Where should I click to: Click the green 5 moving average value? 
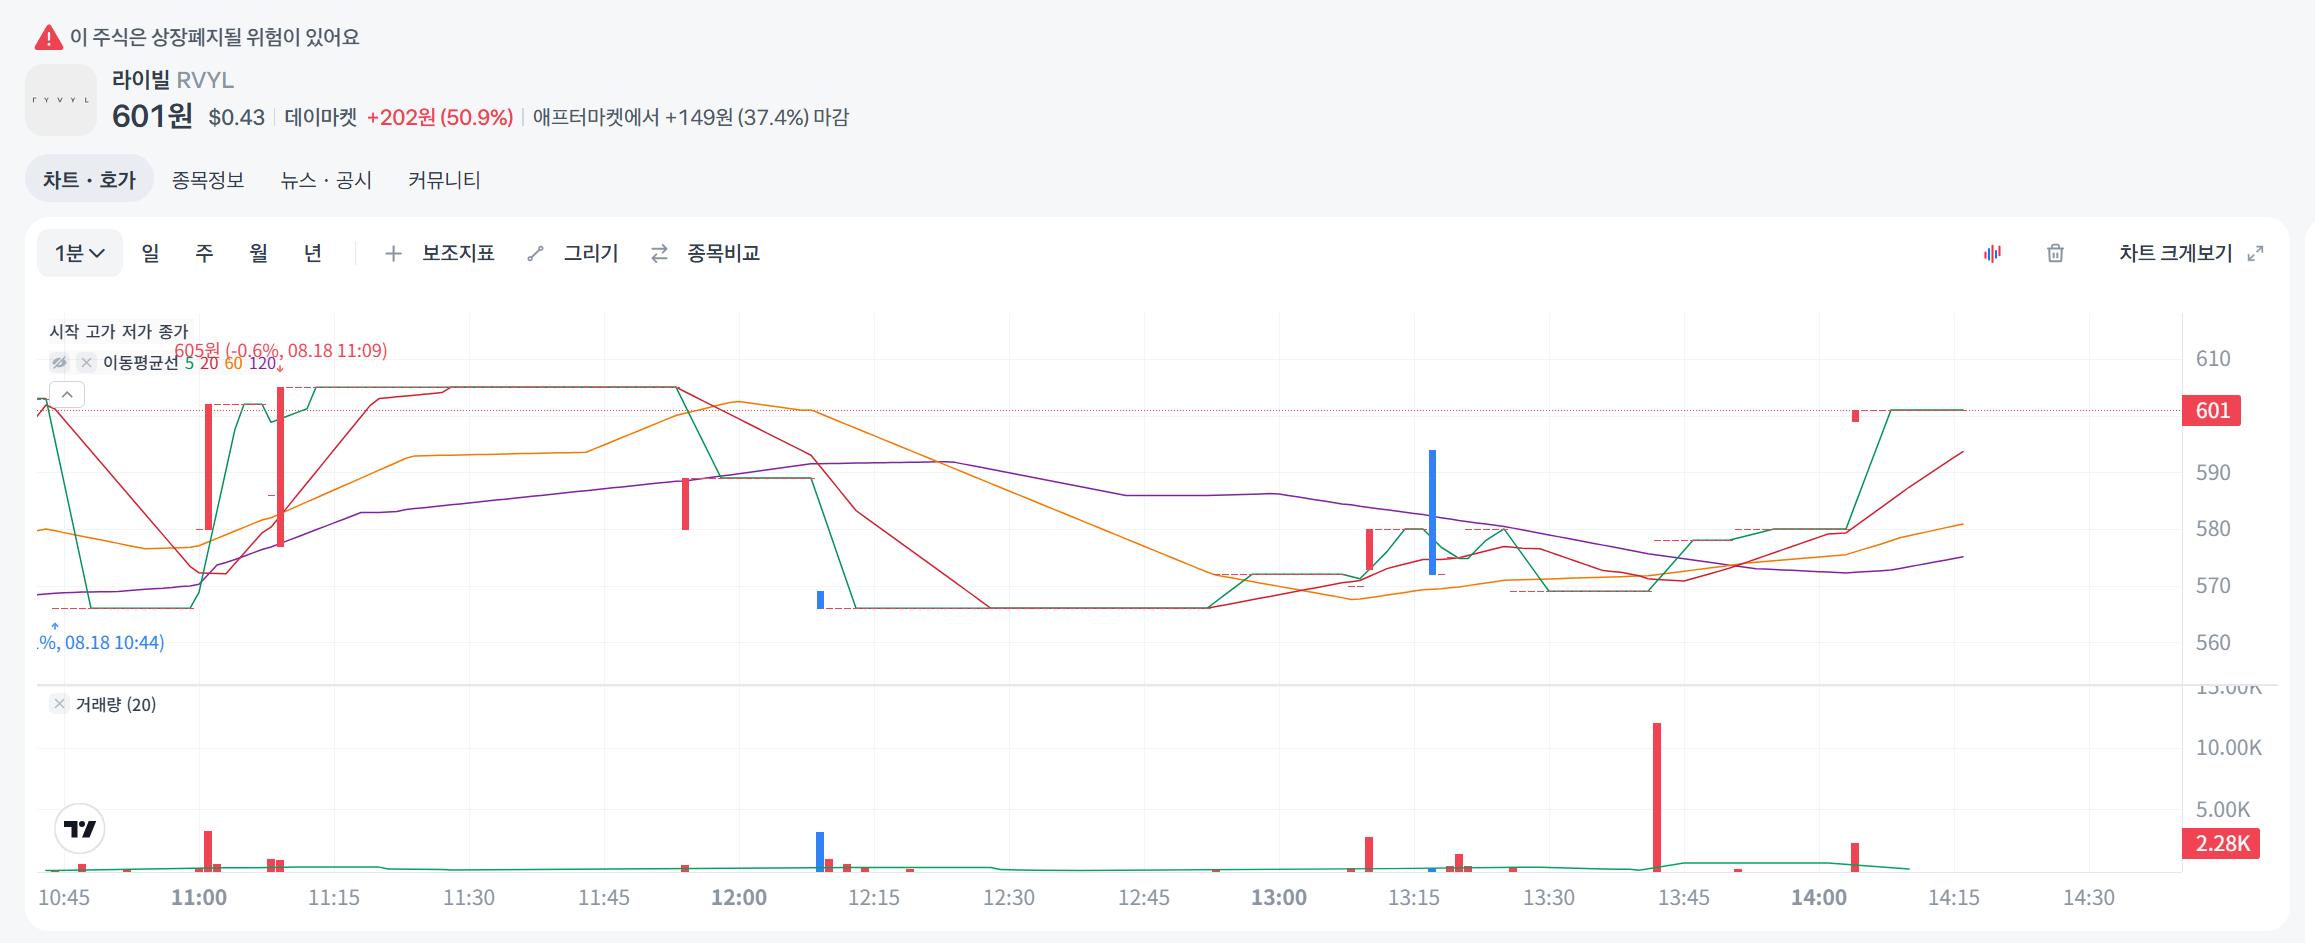coord(189,363)
